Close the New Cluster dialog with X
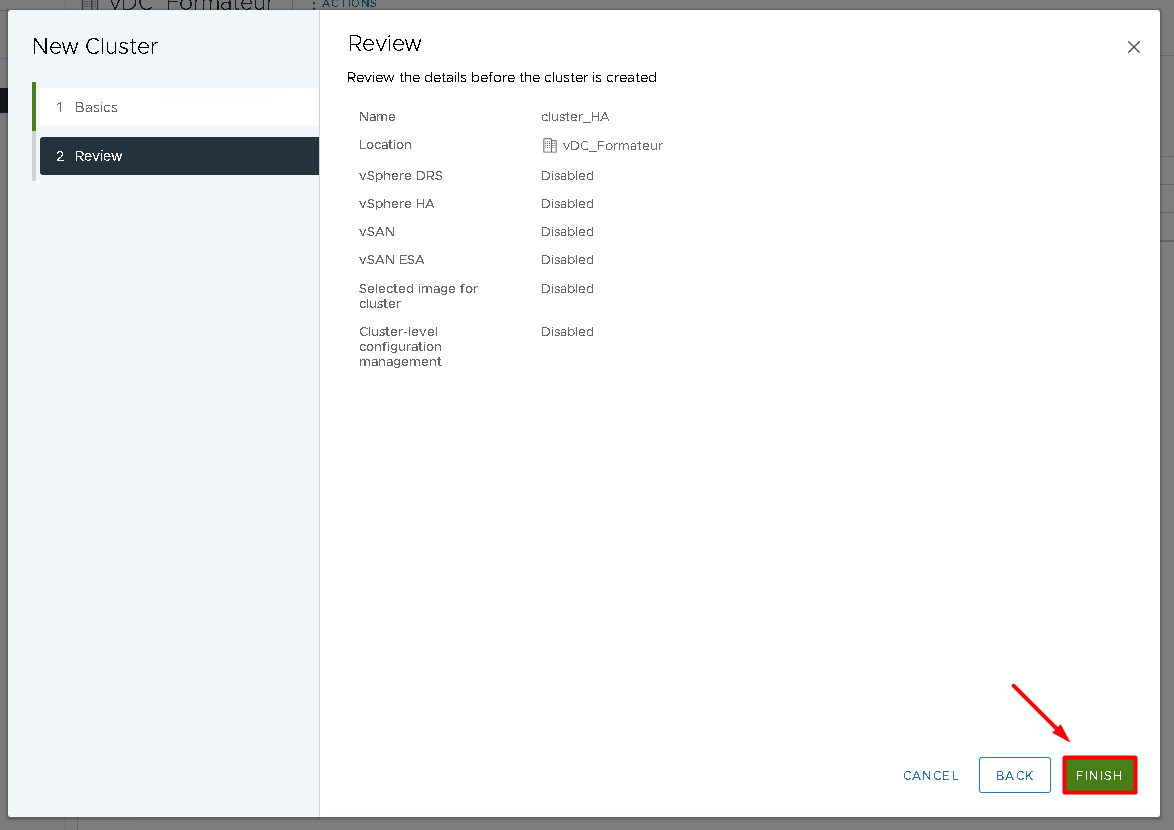The image size is (1174, 830). point(1134,47)
